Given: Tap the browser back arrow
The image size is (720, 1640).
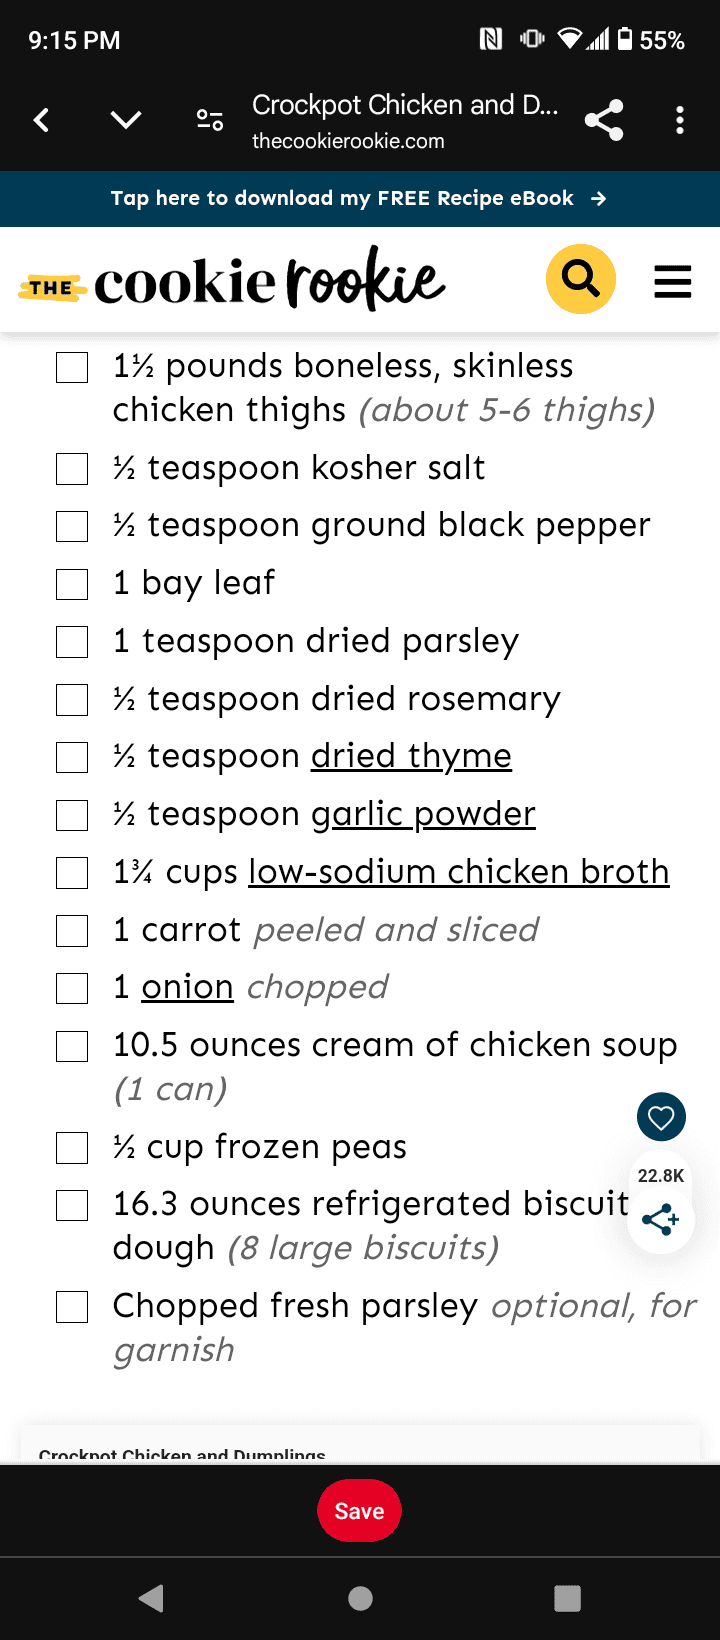Looking at the screenshot, I should coord(41,121).
